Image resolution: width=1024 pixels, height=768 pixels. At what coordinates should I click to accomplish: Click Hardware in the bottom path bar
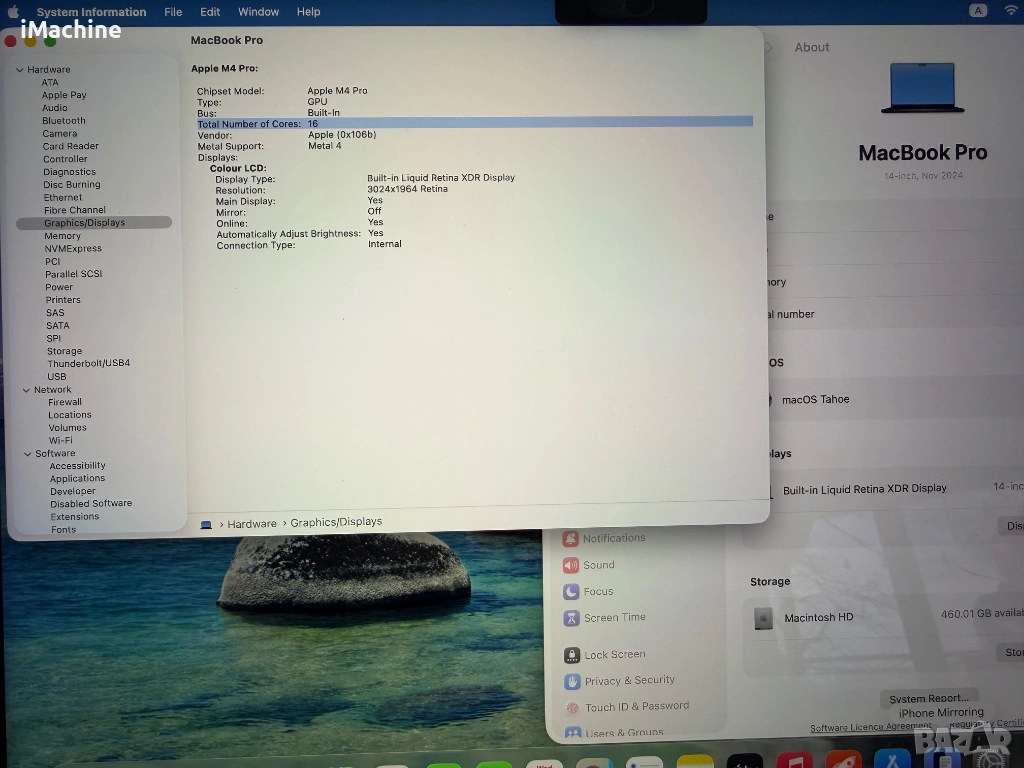pos(251,523)
